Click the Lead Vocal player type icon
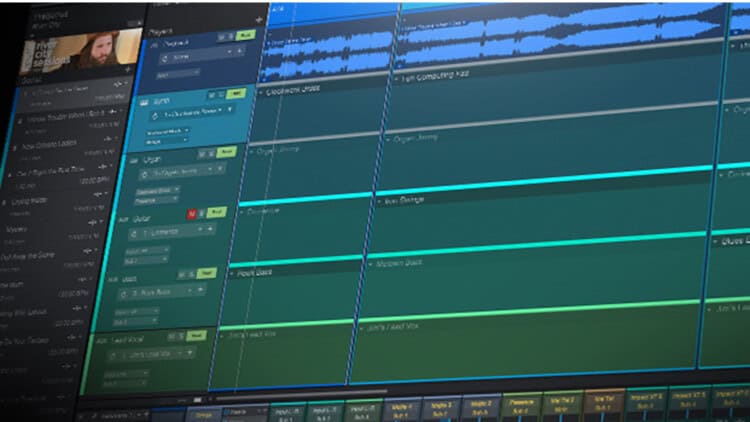This screenshot has width=750, height=422. point(101,341)
